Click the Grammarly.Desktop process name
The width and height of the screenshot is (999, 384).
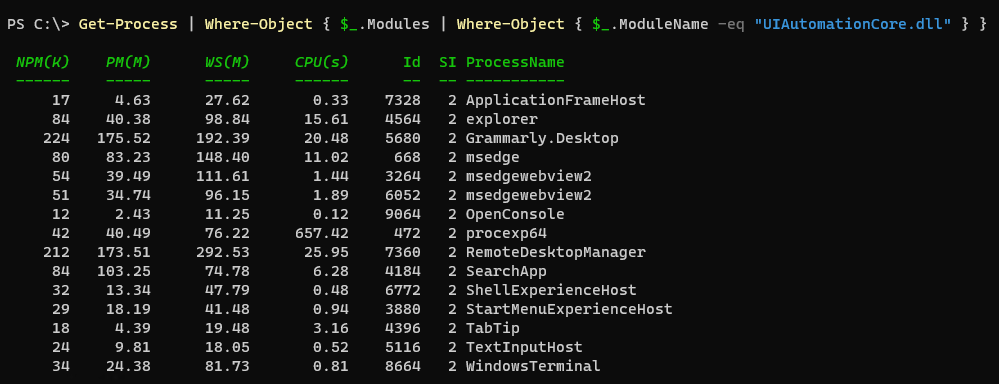(x=542, y=138)
